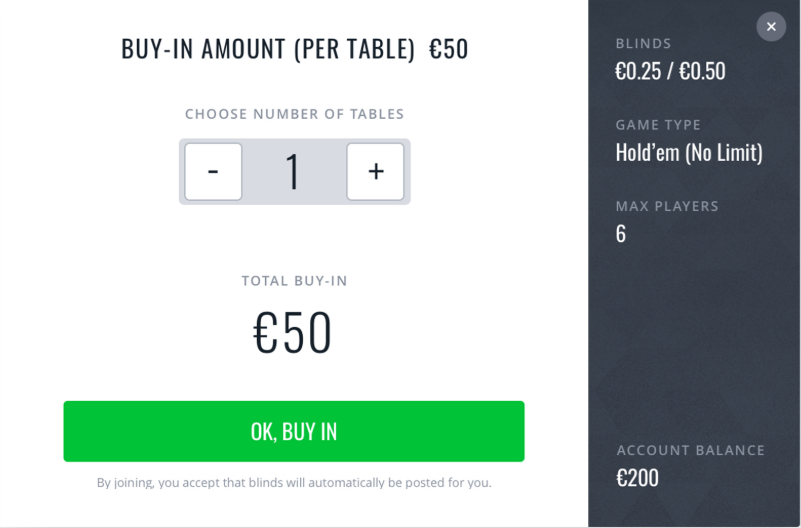Click the Hold'em (No Limit) game type text
This screenshot has height=528, width=801.
689,152
